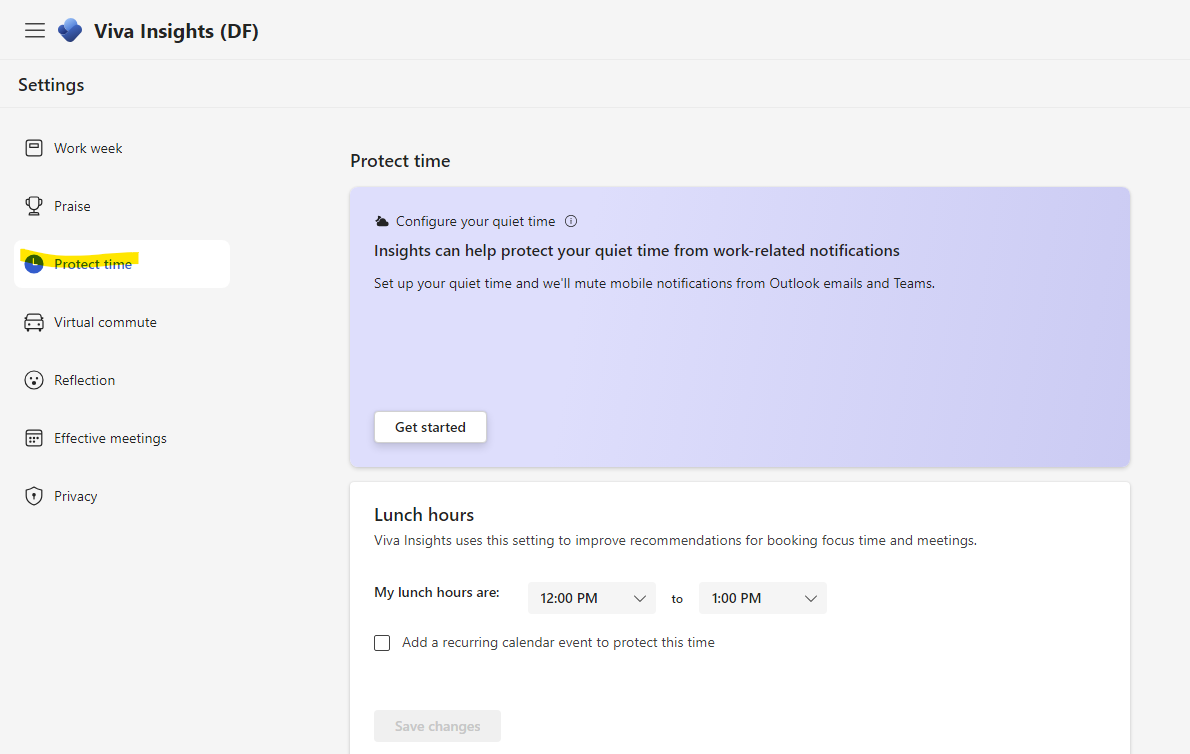This screenshot has height=754, width=1190.
Task: Open Privacy settings
Action: 121,496
